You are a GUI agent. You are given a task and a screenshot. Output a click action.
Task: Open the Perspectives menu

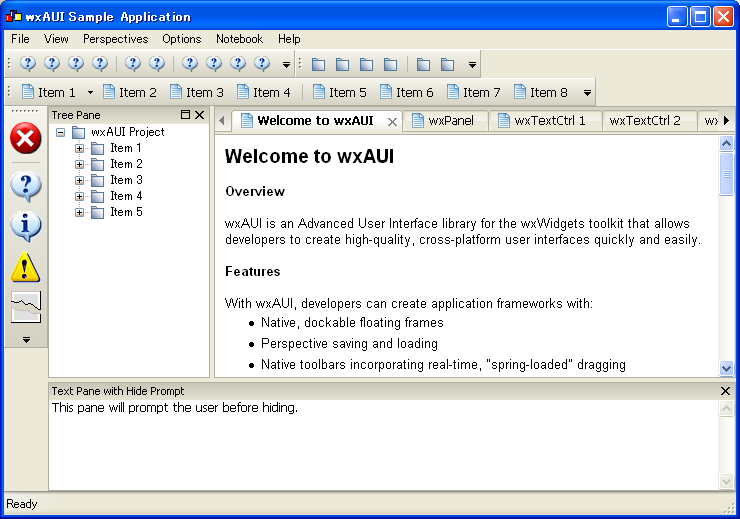[x=116, y=39]
